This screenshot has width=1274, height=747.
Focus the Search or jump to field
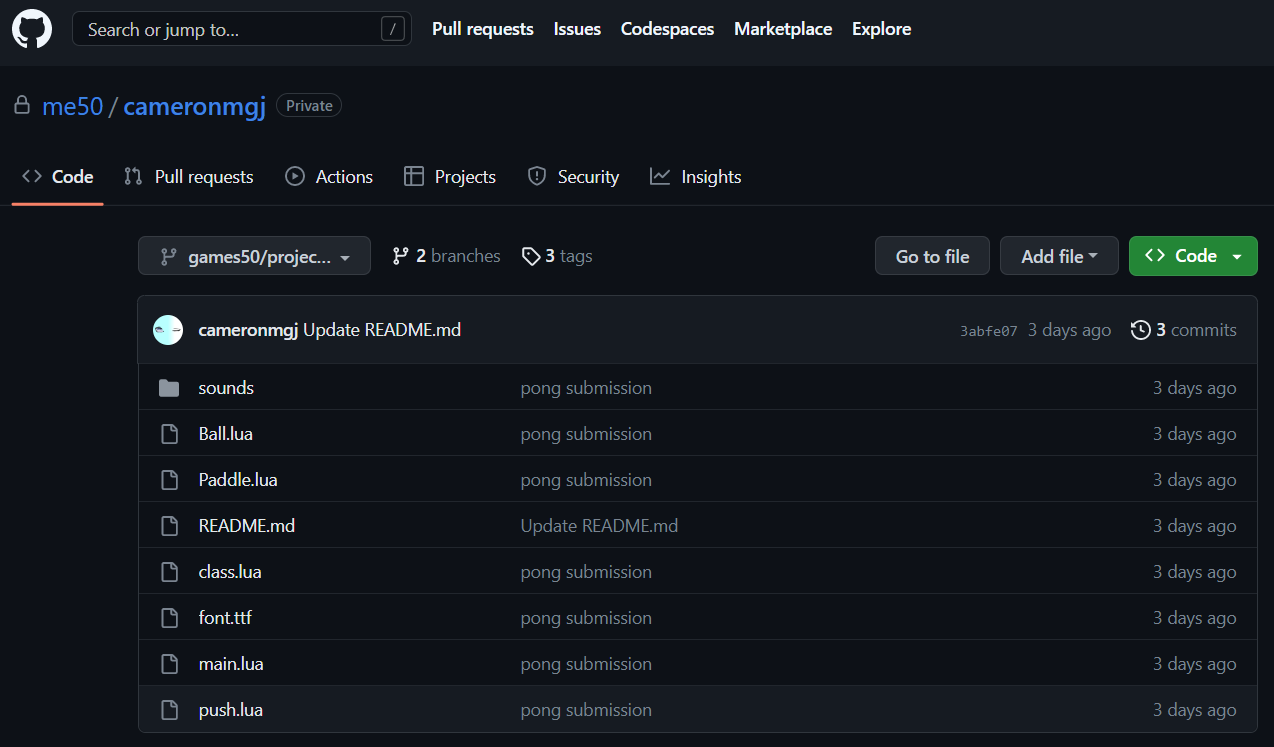pos(242,29)
